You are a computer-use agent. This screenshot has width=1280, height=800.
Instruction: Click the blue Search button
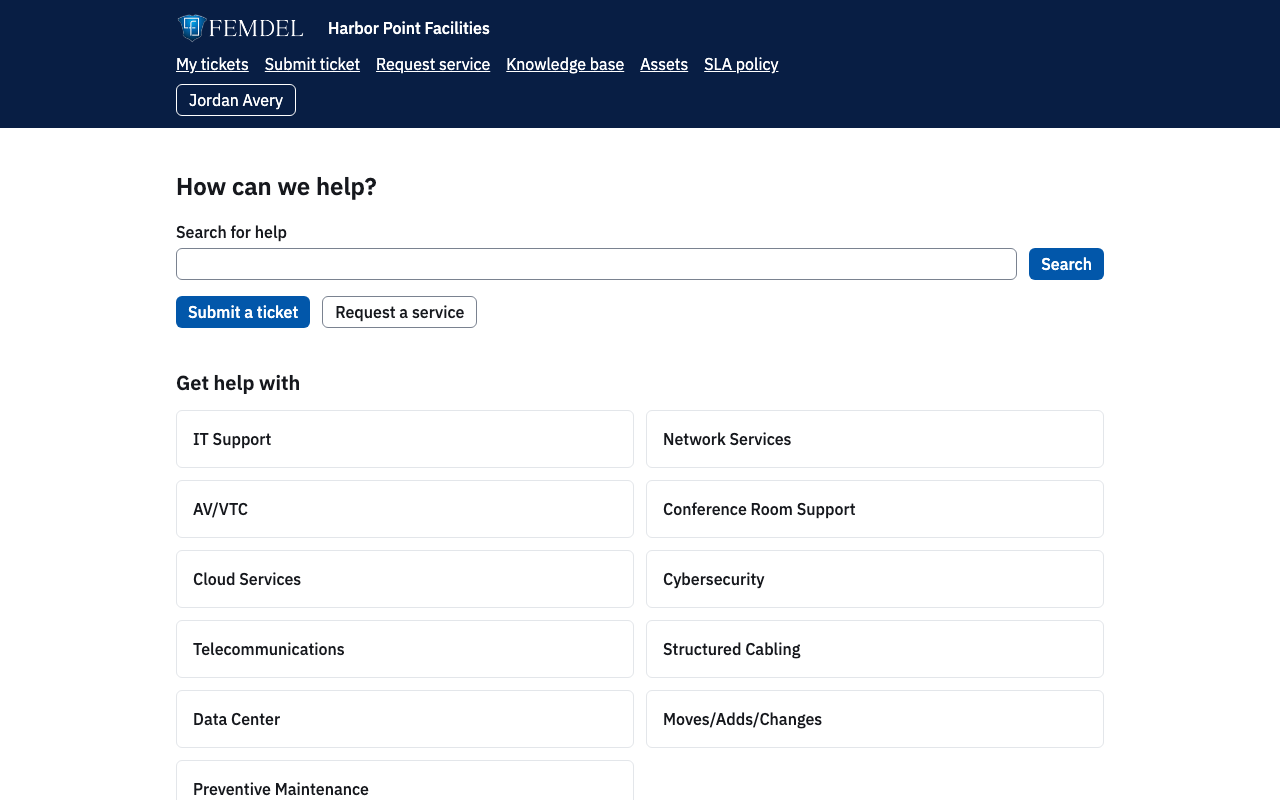coord(1066,264)
